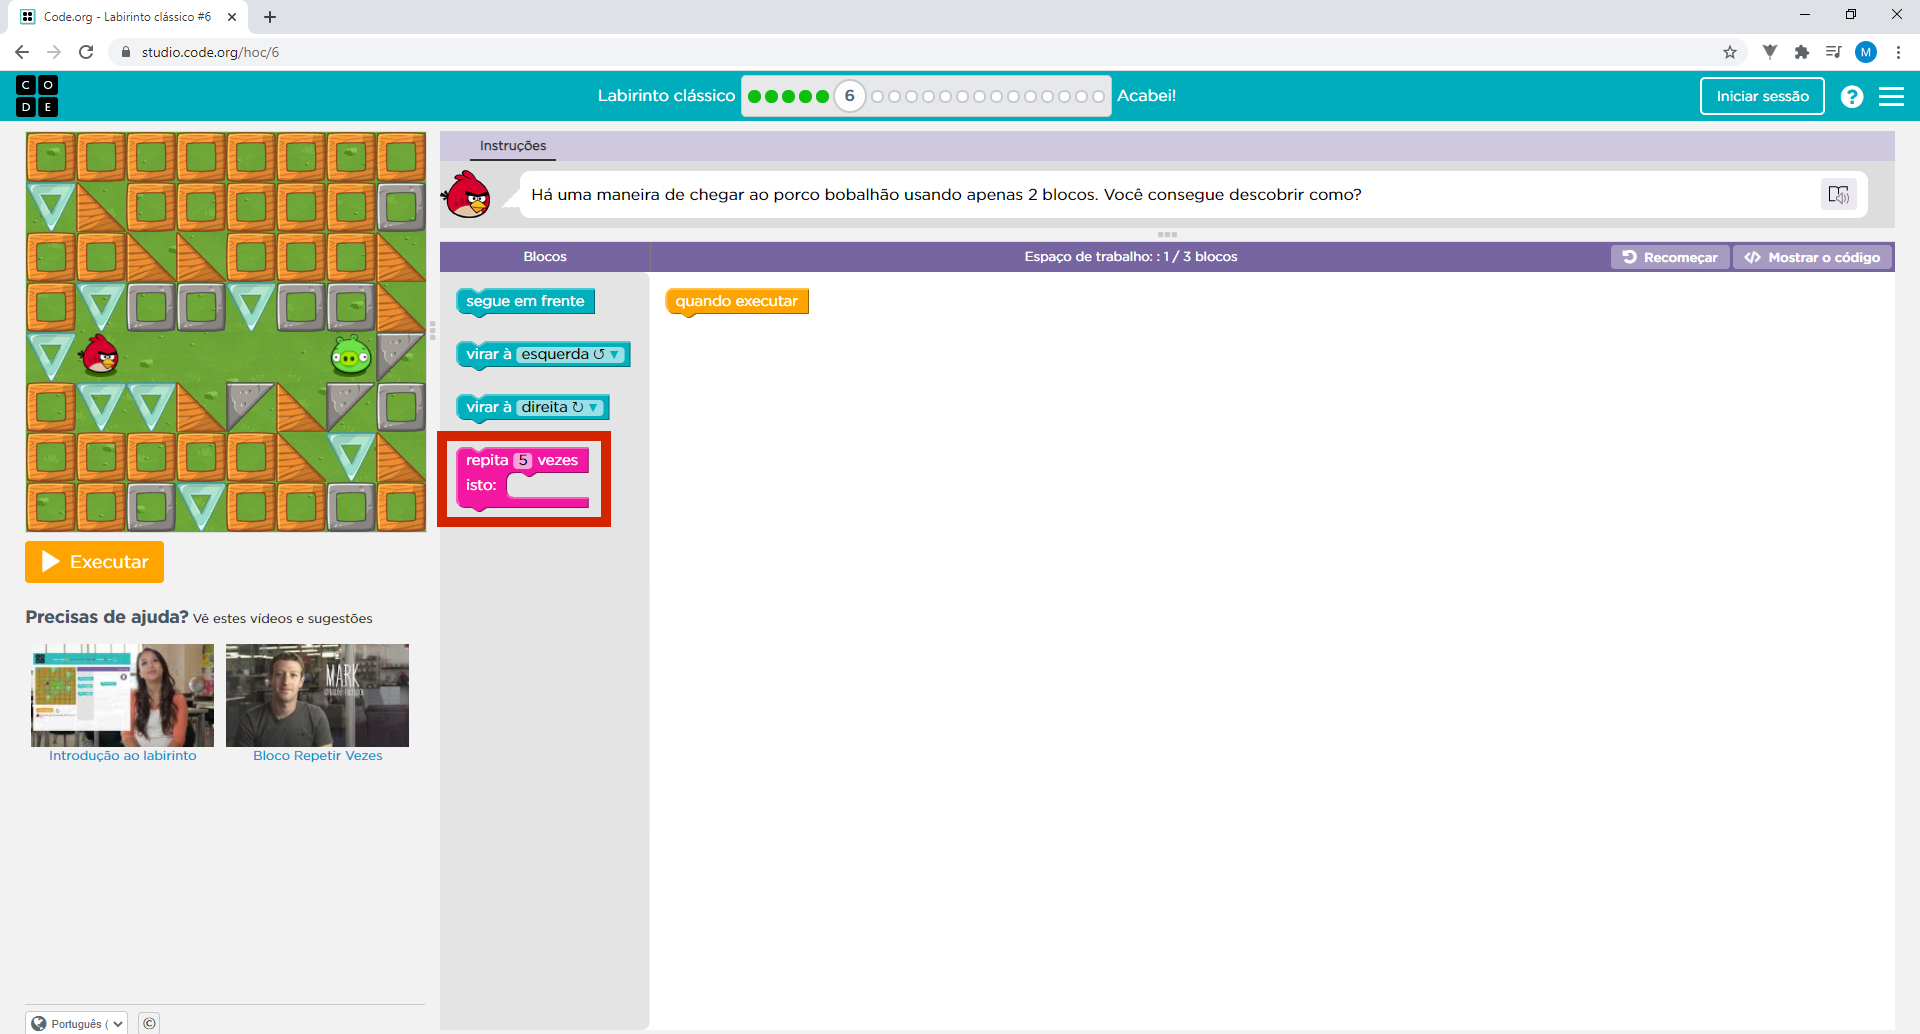The height and width of the screenshot is (1034, 1920).
Task: Click the Bloco Repetir Vezes video thumbnail
Action: pos(317,695)
